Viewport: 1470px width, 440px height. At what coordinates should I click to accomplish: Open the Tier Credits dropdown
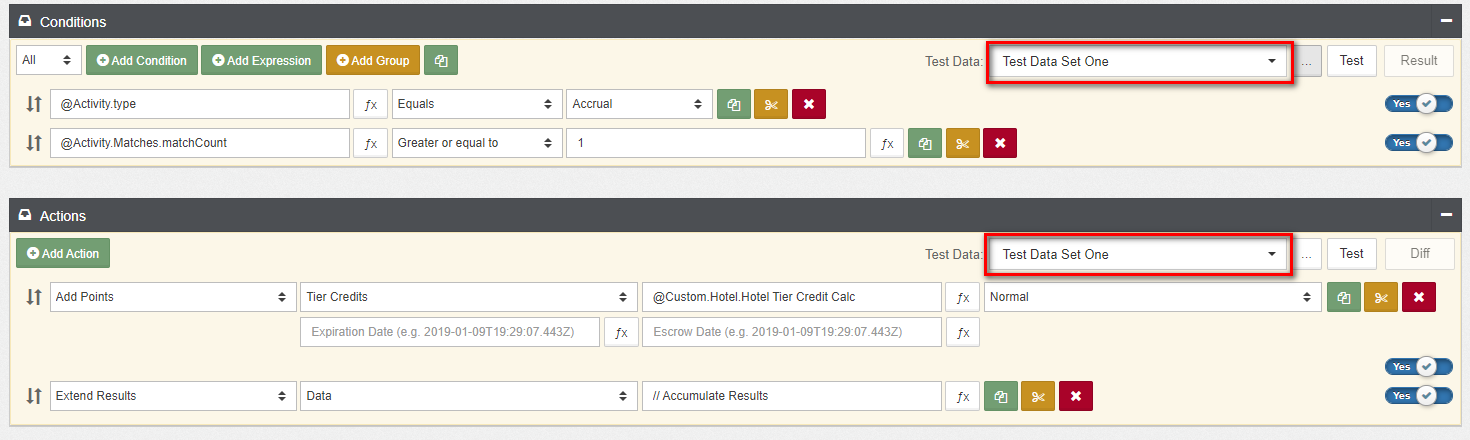[468, 297]
